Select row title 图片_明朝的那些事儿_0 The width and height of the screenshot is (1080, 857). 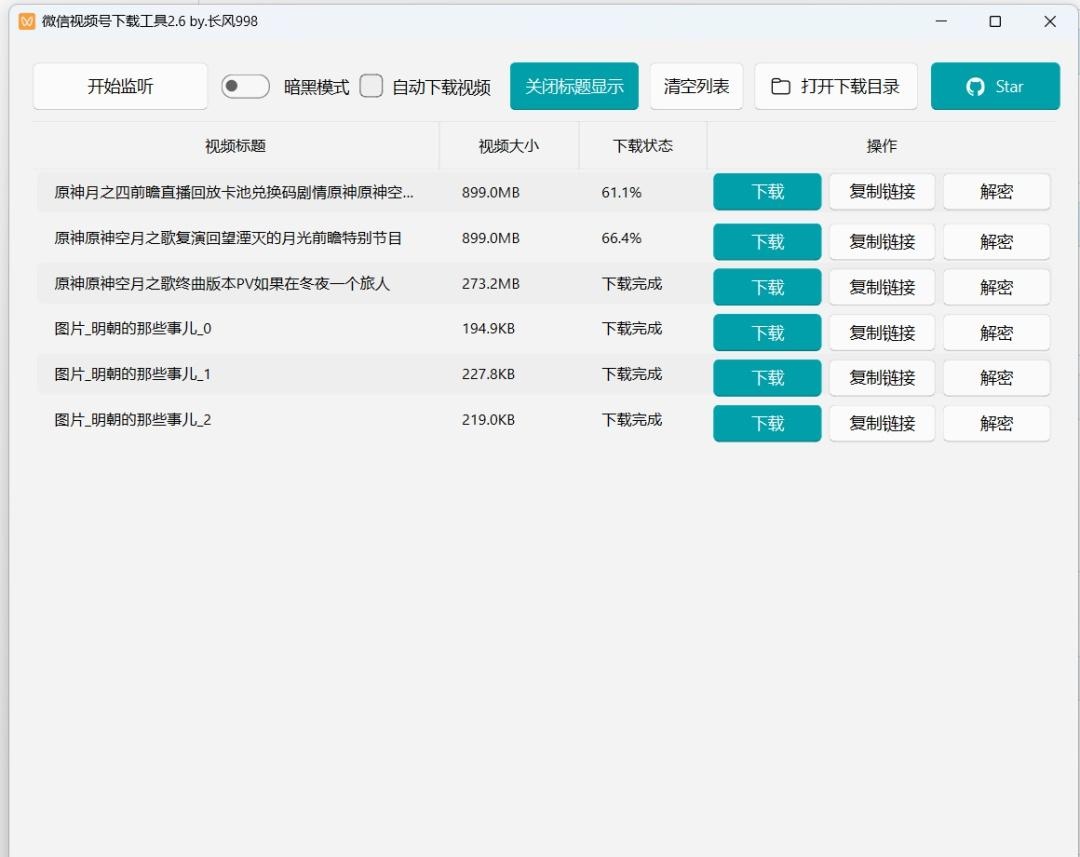132,329
